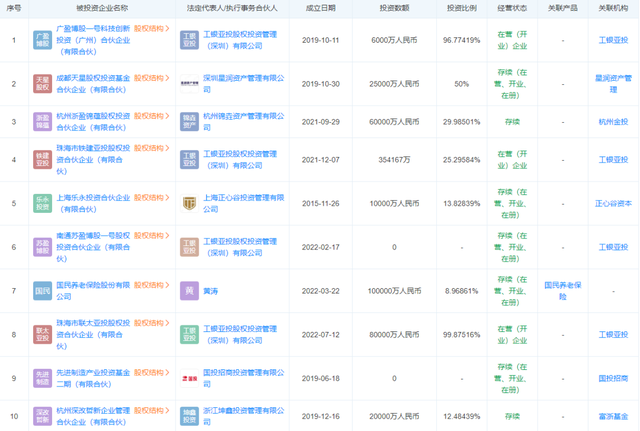
Task: Click the 天星股权 red logo in row 2
Action: [x=42, y=84]
